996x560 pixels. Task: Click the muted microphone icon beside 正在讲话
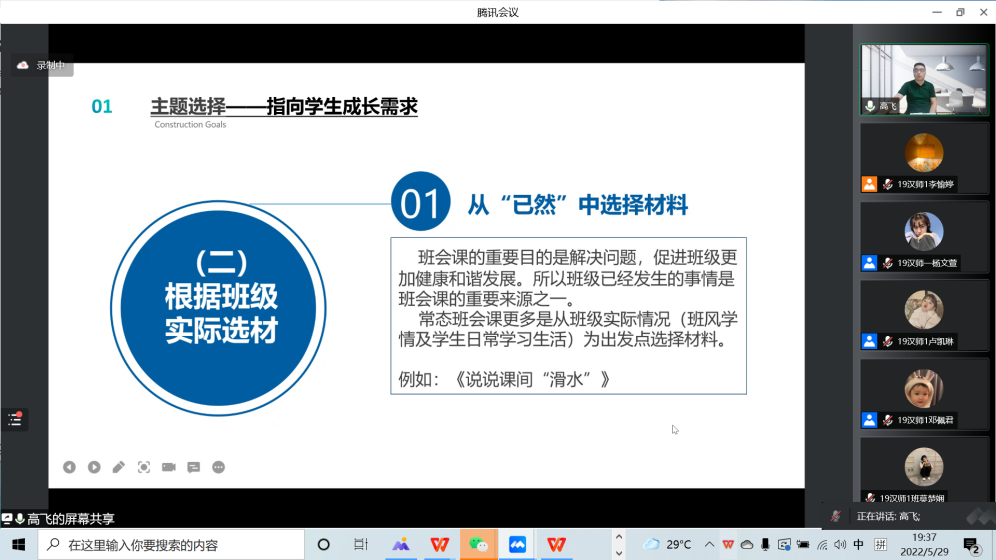[x=836, y=516]
